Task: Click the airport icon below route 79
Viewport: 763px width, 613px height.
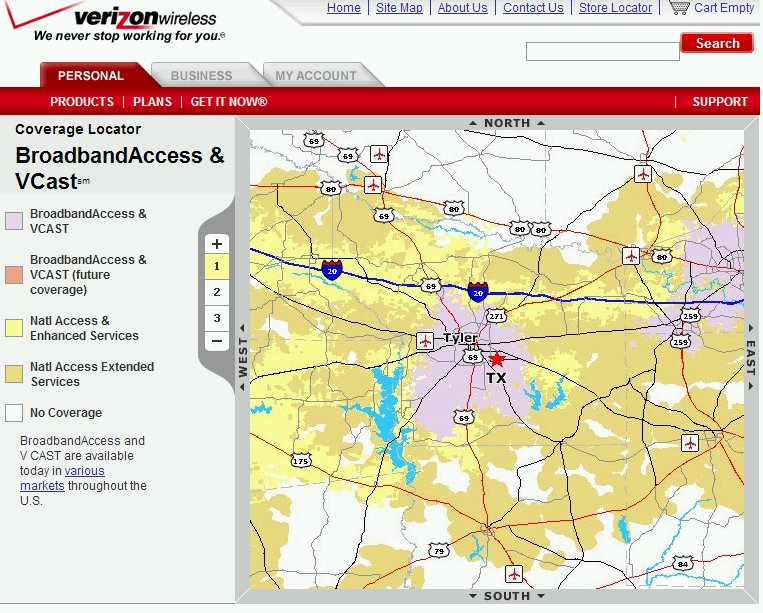Action: (x=513, y=573)
